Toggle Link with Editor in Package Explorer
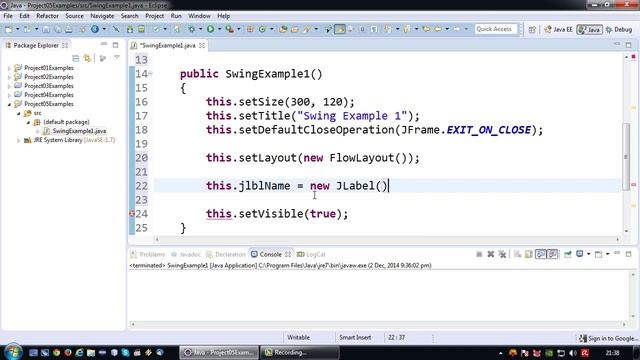The image size is (640, 360). (x=87, y=58)
